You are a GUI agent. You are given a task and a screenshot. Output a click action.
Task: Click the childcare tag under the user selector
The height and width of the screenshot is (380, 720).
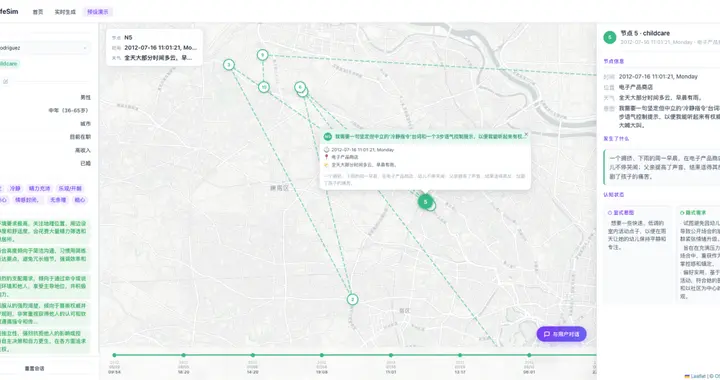[9, 64]
